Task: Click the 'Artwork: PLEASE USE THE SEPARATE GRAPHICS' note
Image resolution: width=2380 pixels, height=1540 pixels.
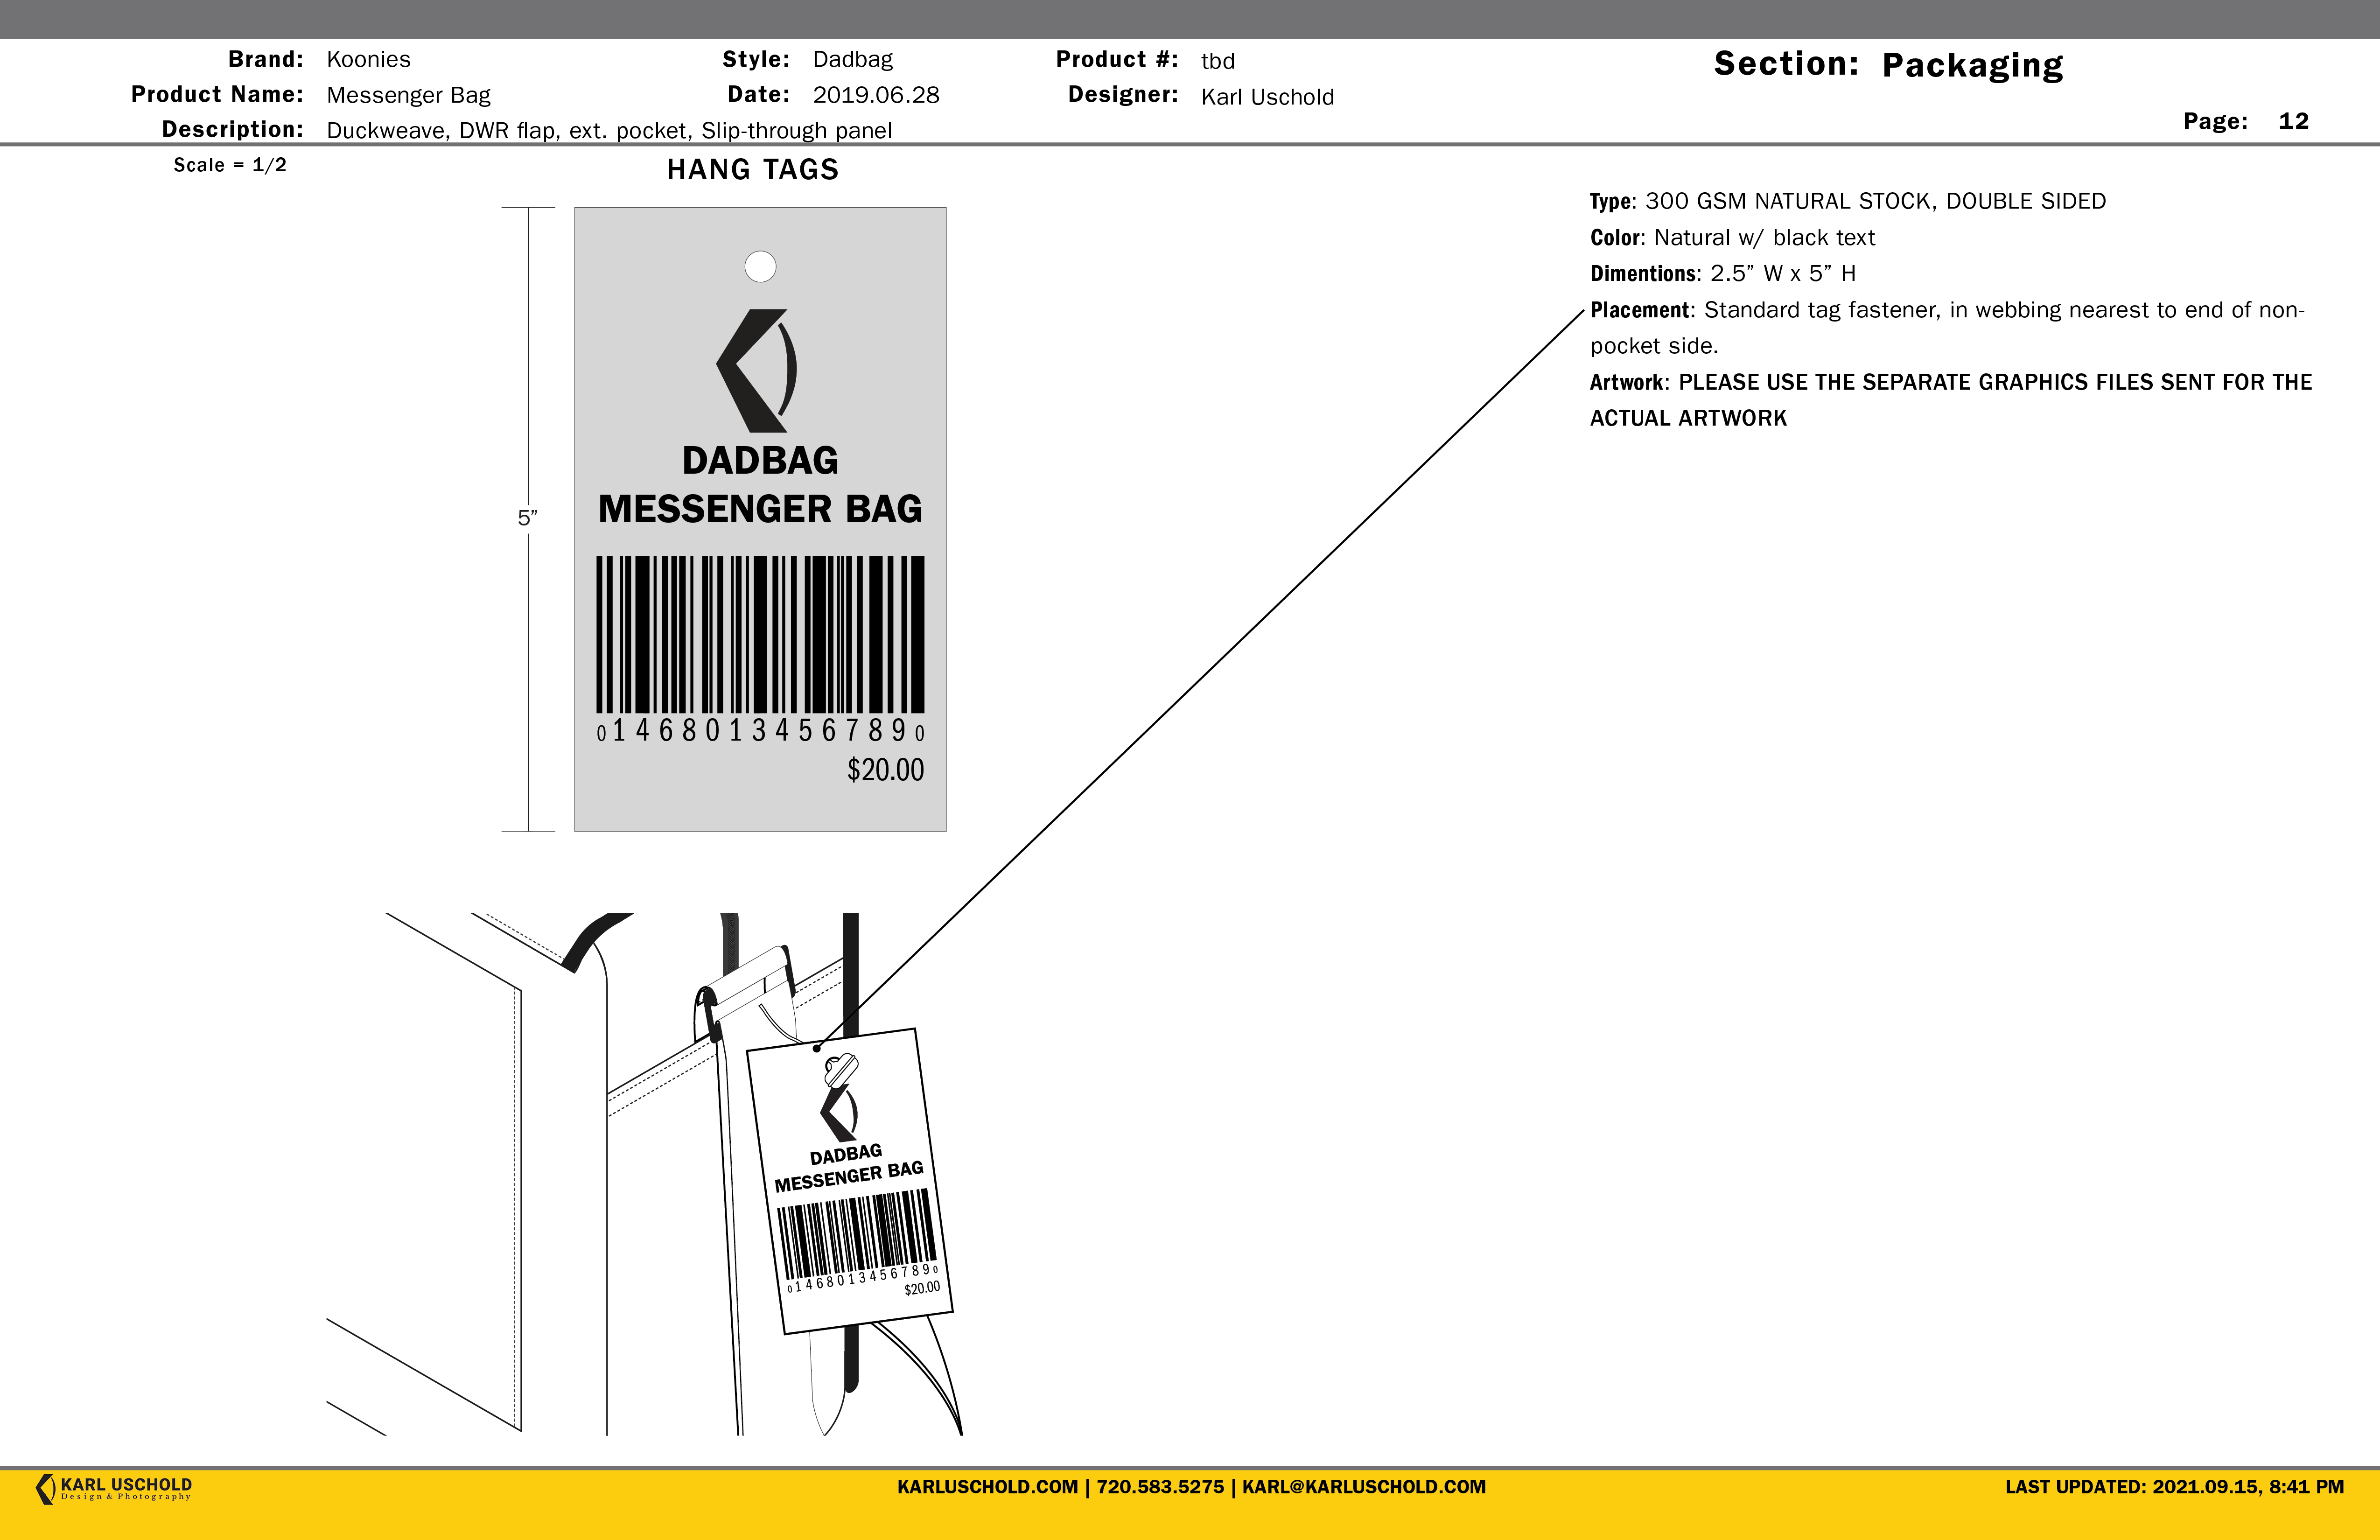Action: 1950,399
